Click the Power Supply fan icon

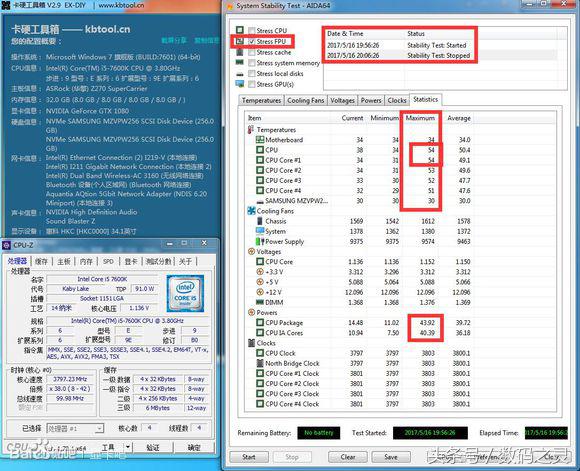(260, 241)
